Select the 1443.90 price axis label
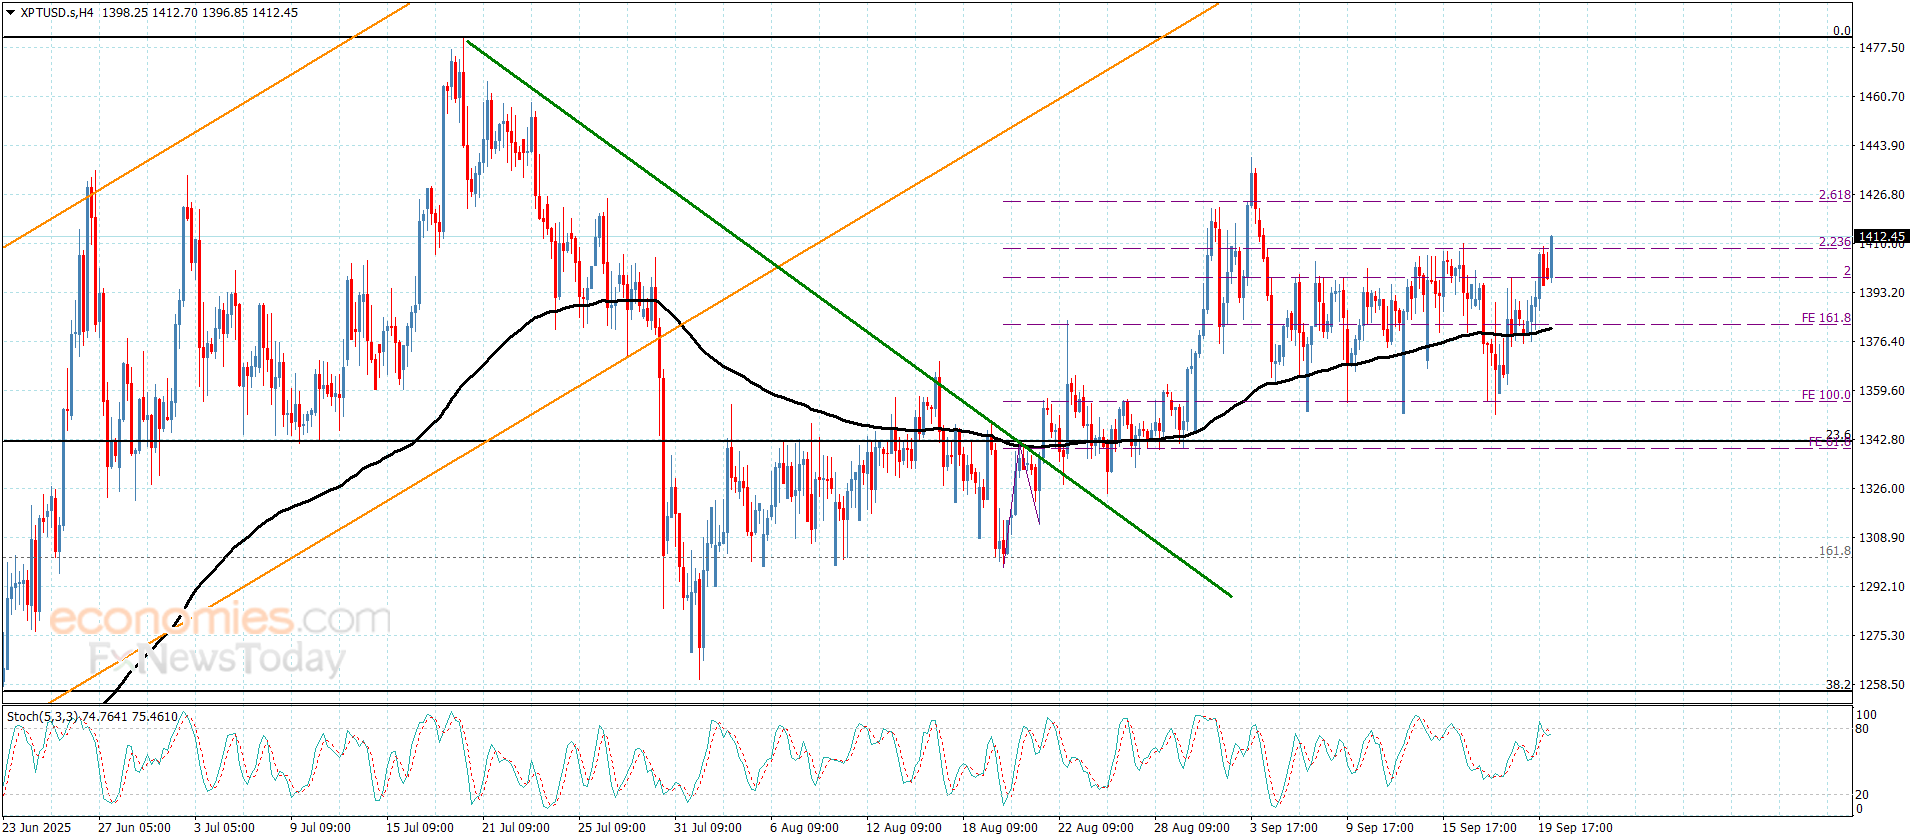Image resolution: width=1916 pixels, height=840 pixels. [x=1882, y=145]
